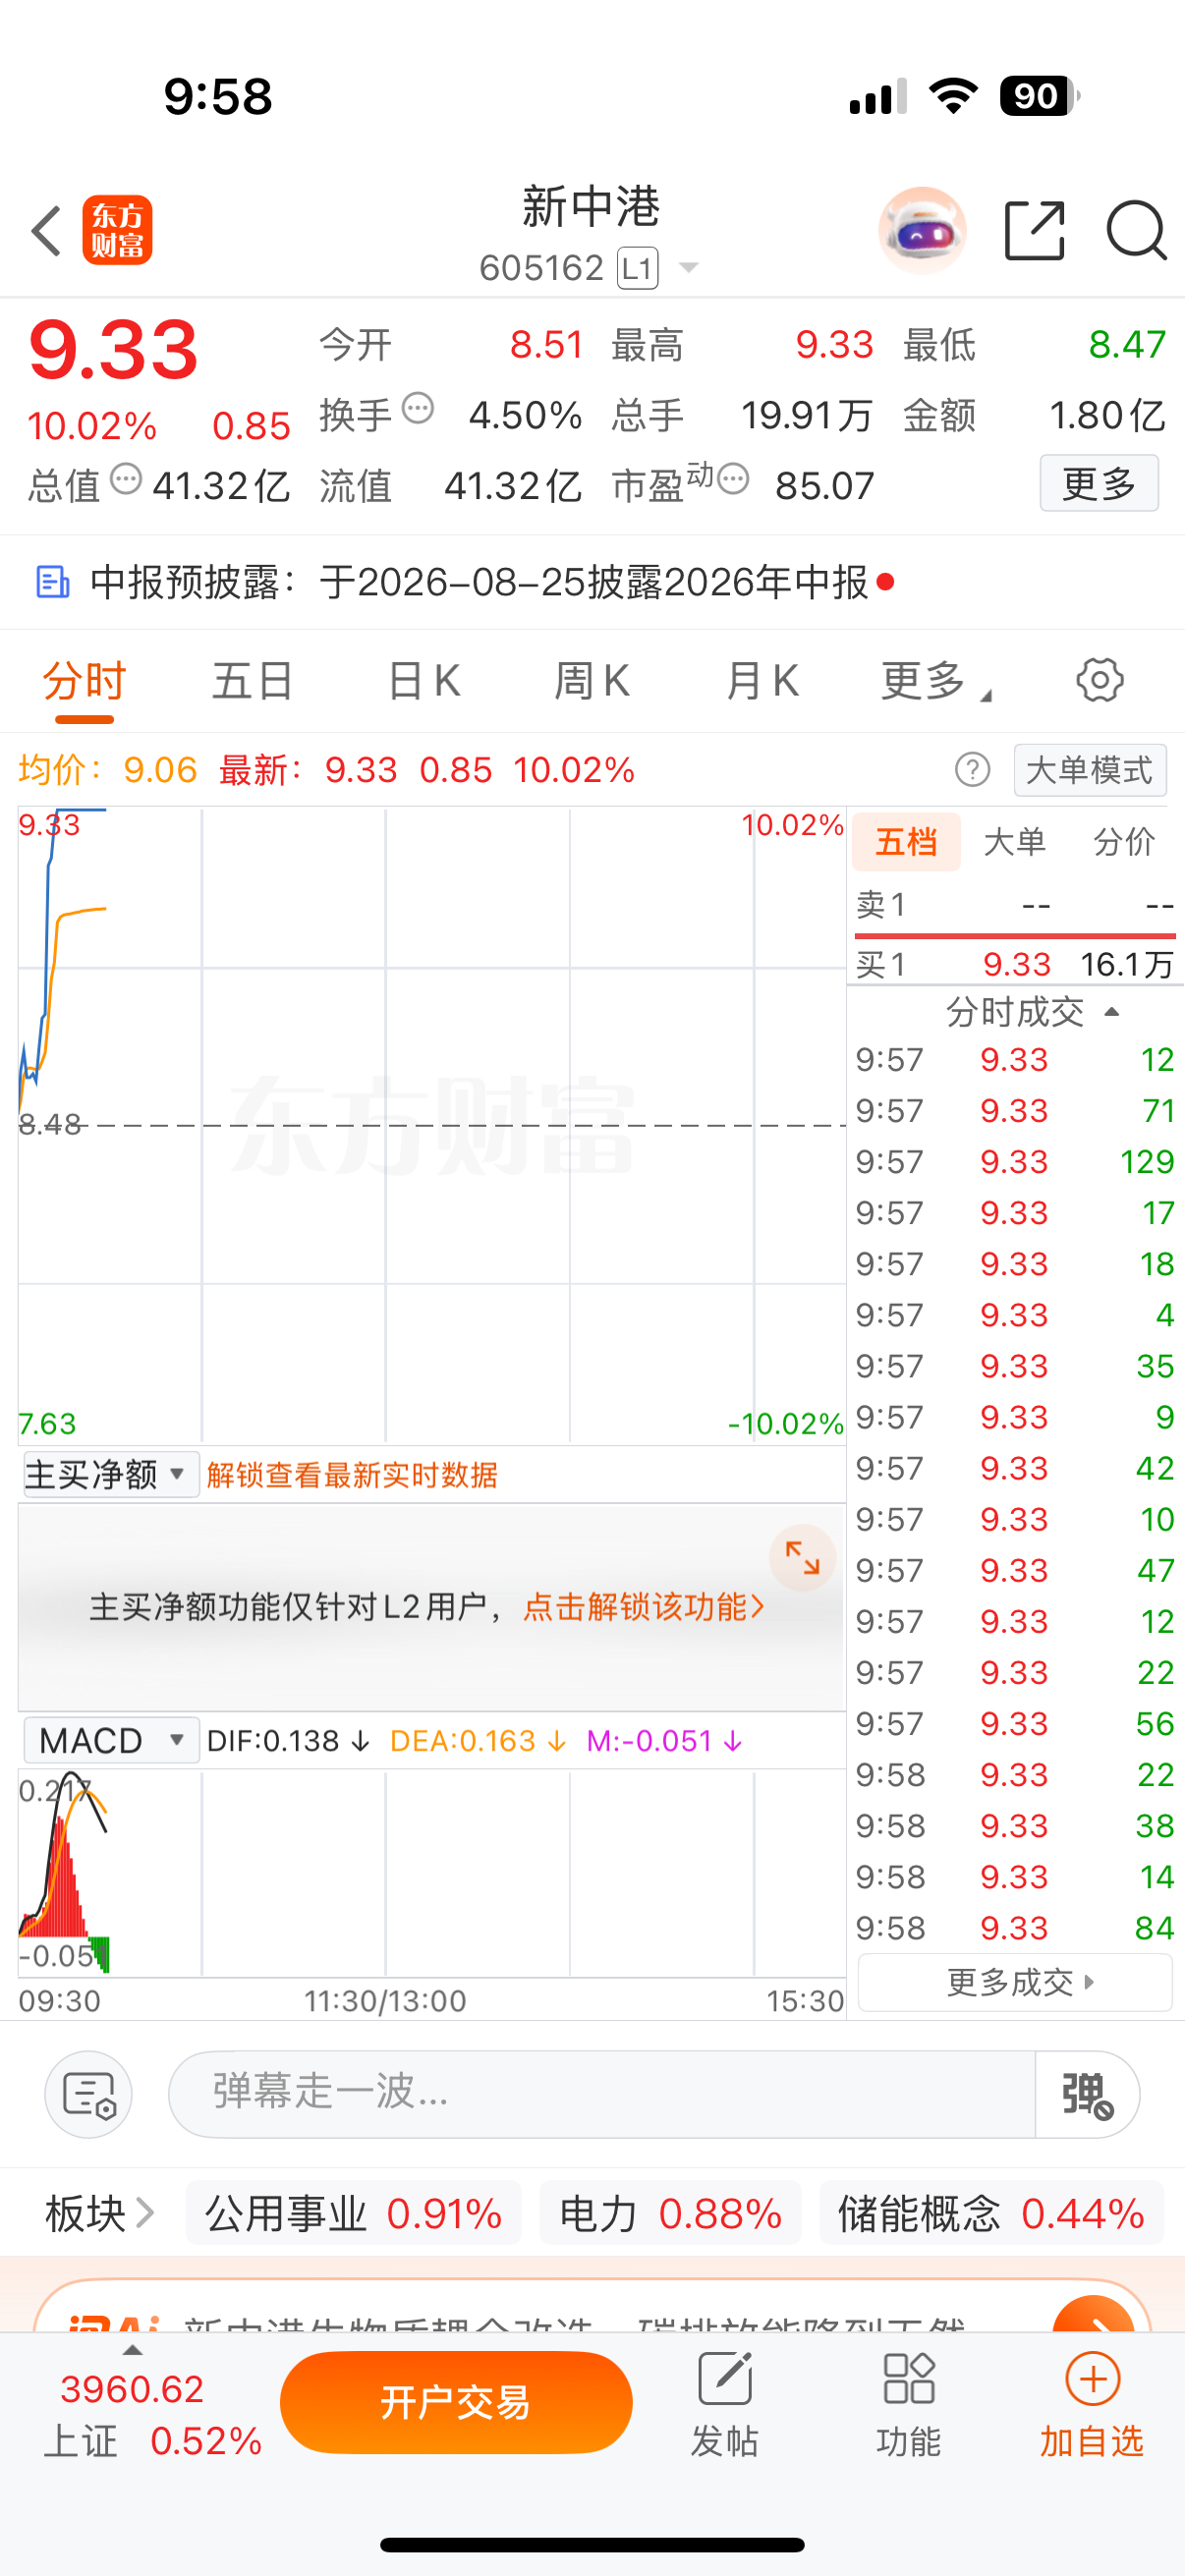The image size is (1185, 2576).
Task: Tap the MACD histogram chart
Action: point(432,1873)
